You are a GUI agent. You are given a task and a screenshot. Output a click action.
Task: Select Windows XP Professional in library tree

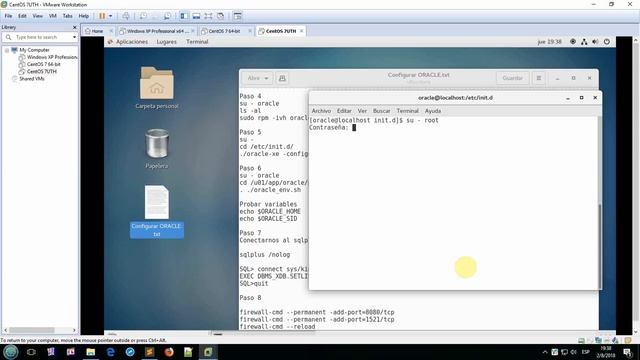tap(48, 57)
